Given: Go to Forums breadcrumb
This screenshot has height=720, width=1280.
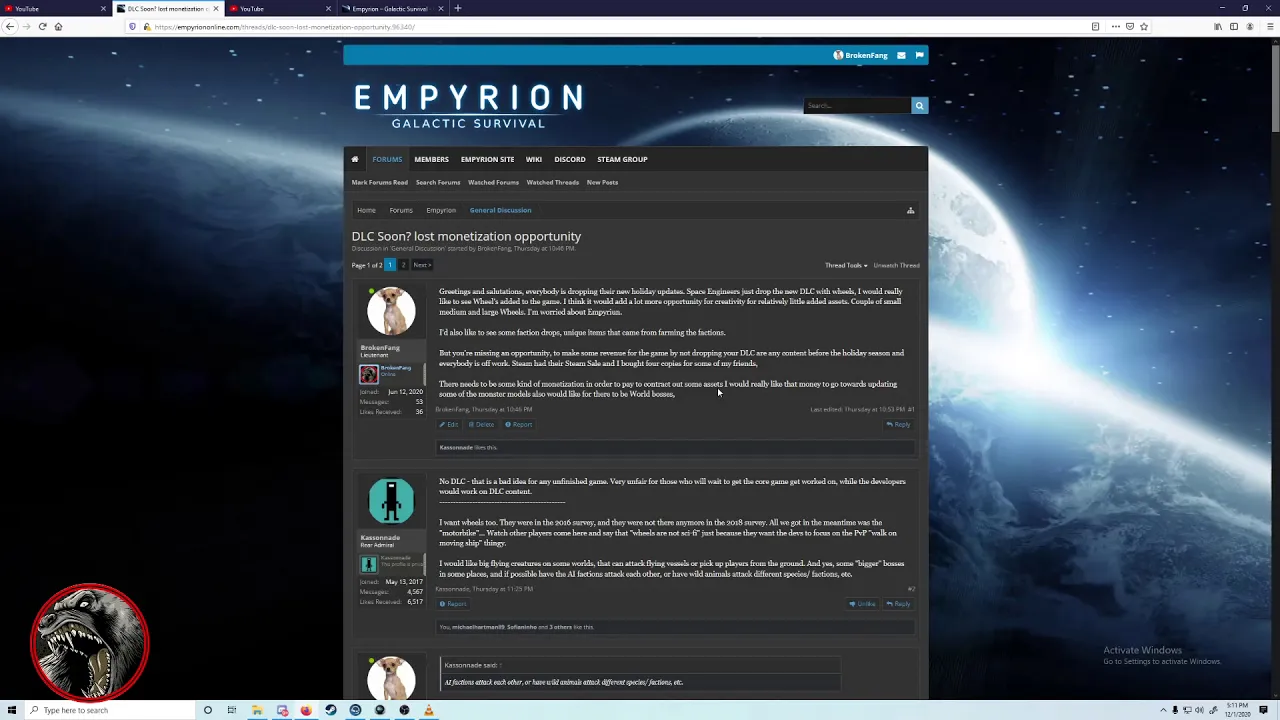Looking at the screenshot, I should 401,210.
